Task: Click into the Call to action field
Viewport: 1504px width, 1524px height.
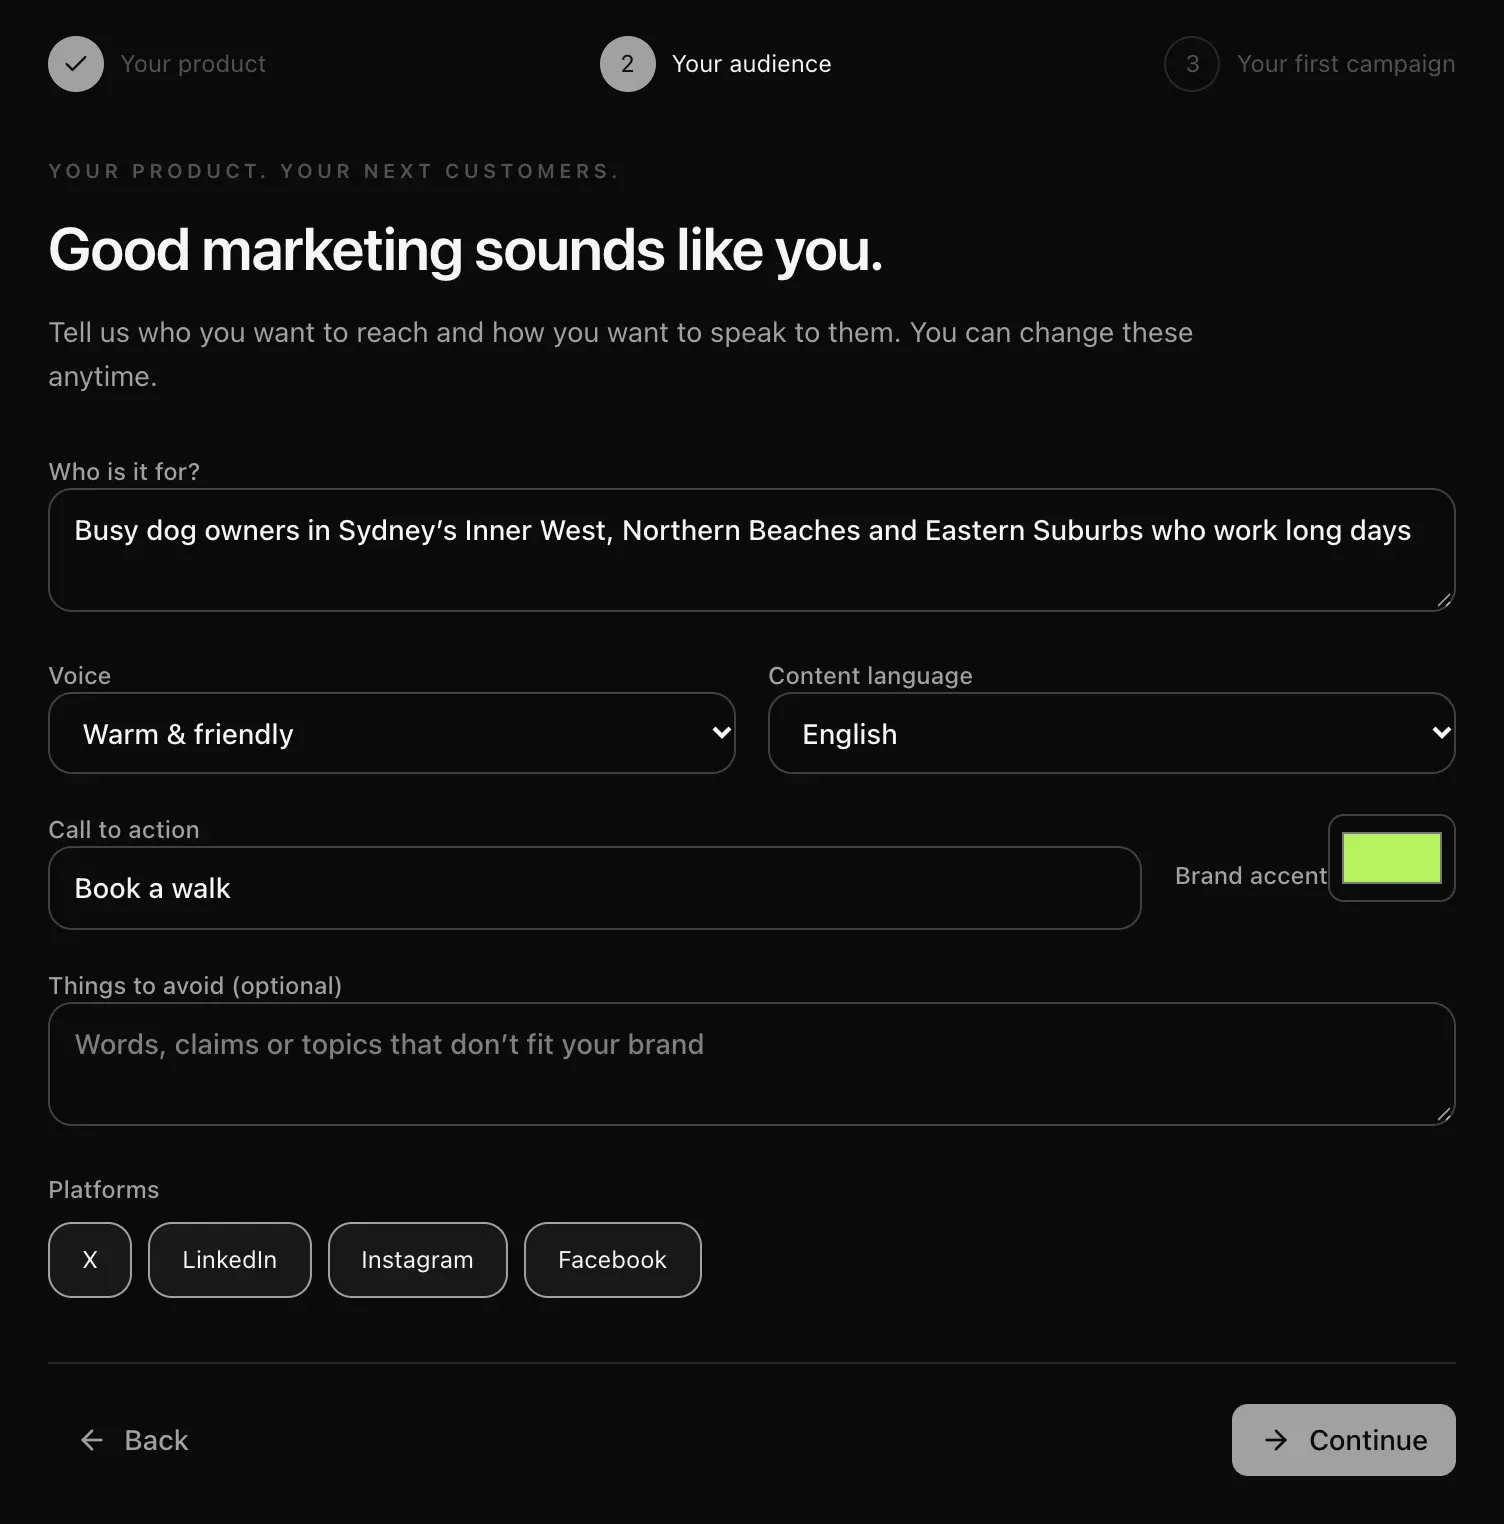Action: coord(595,888)
